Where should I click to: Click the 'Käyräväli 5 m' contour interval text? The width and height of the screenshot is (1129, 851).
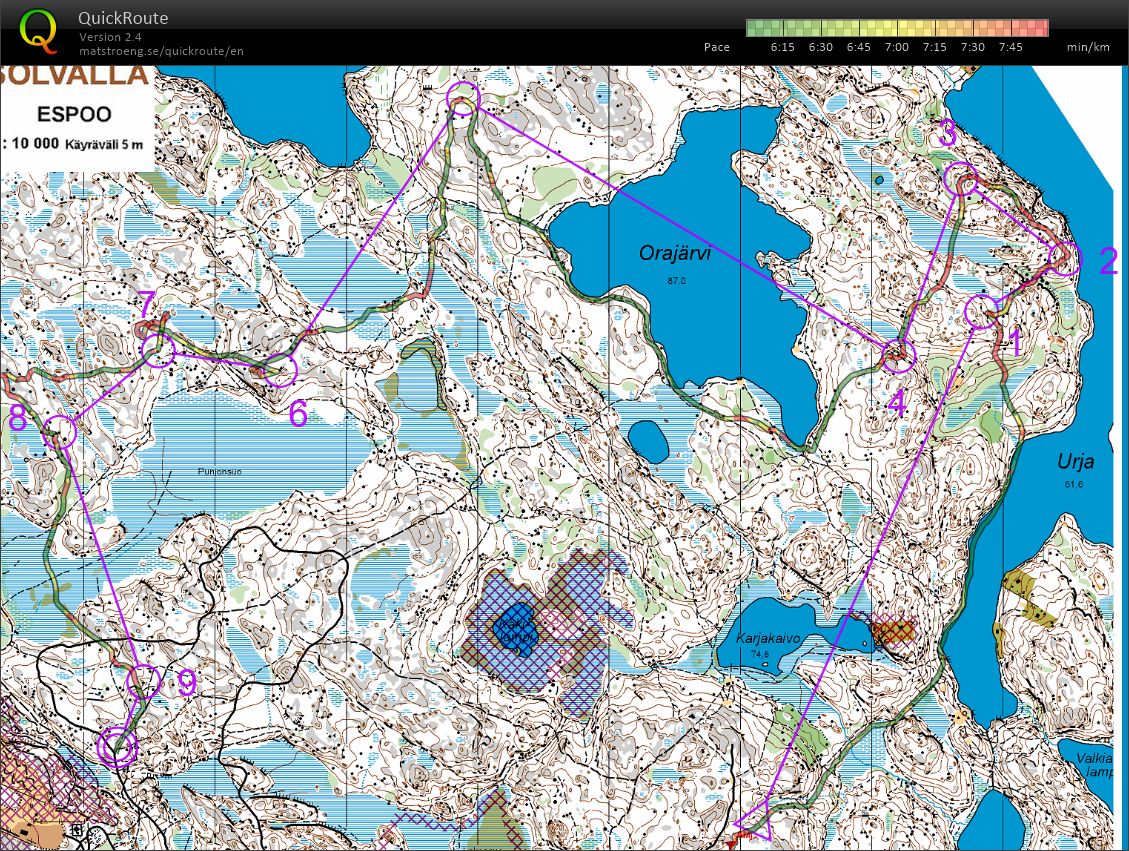click(x=104, y=144)
